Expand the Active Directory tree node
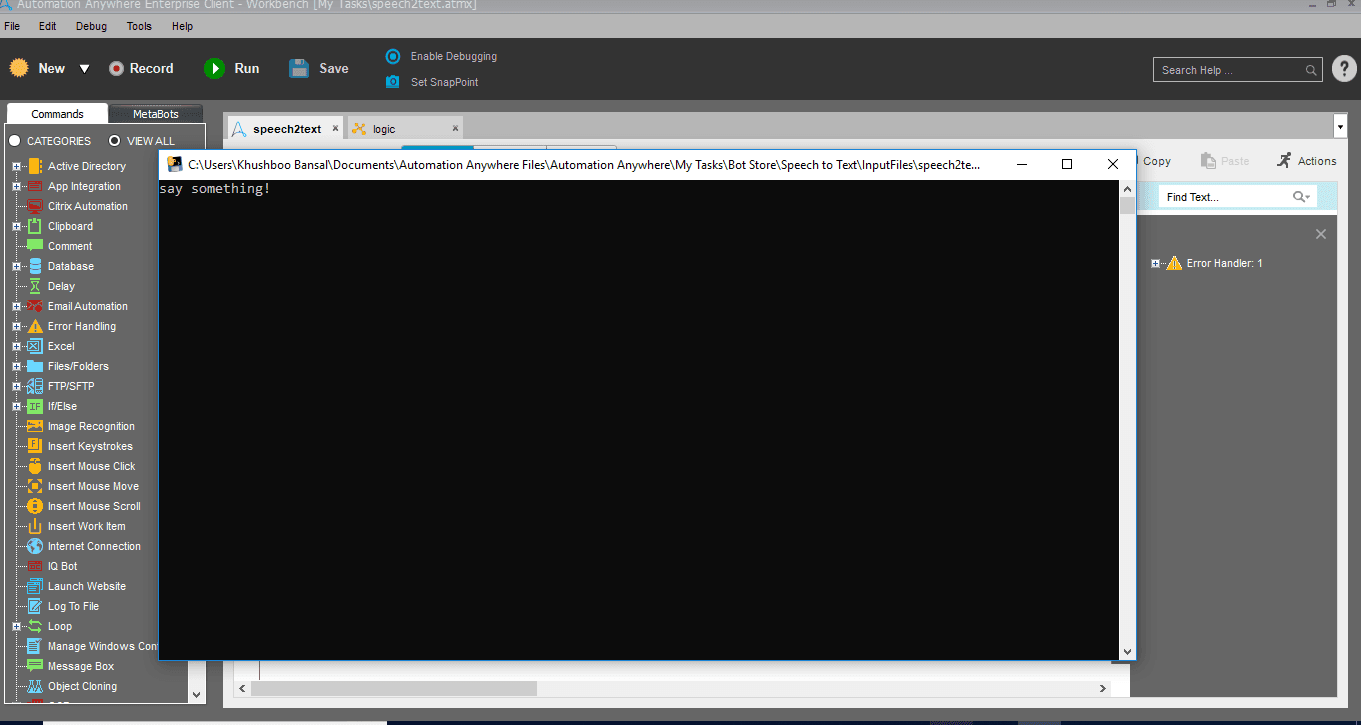 pyautogui.click(x=16, y=166)
